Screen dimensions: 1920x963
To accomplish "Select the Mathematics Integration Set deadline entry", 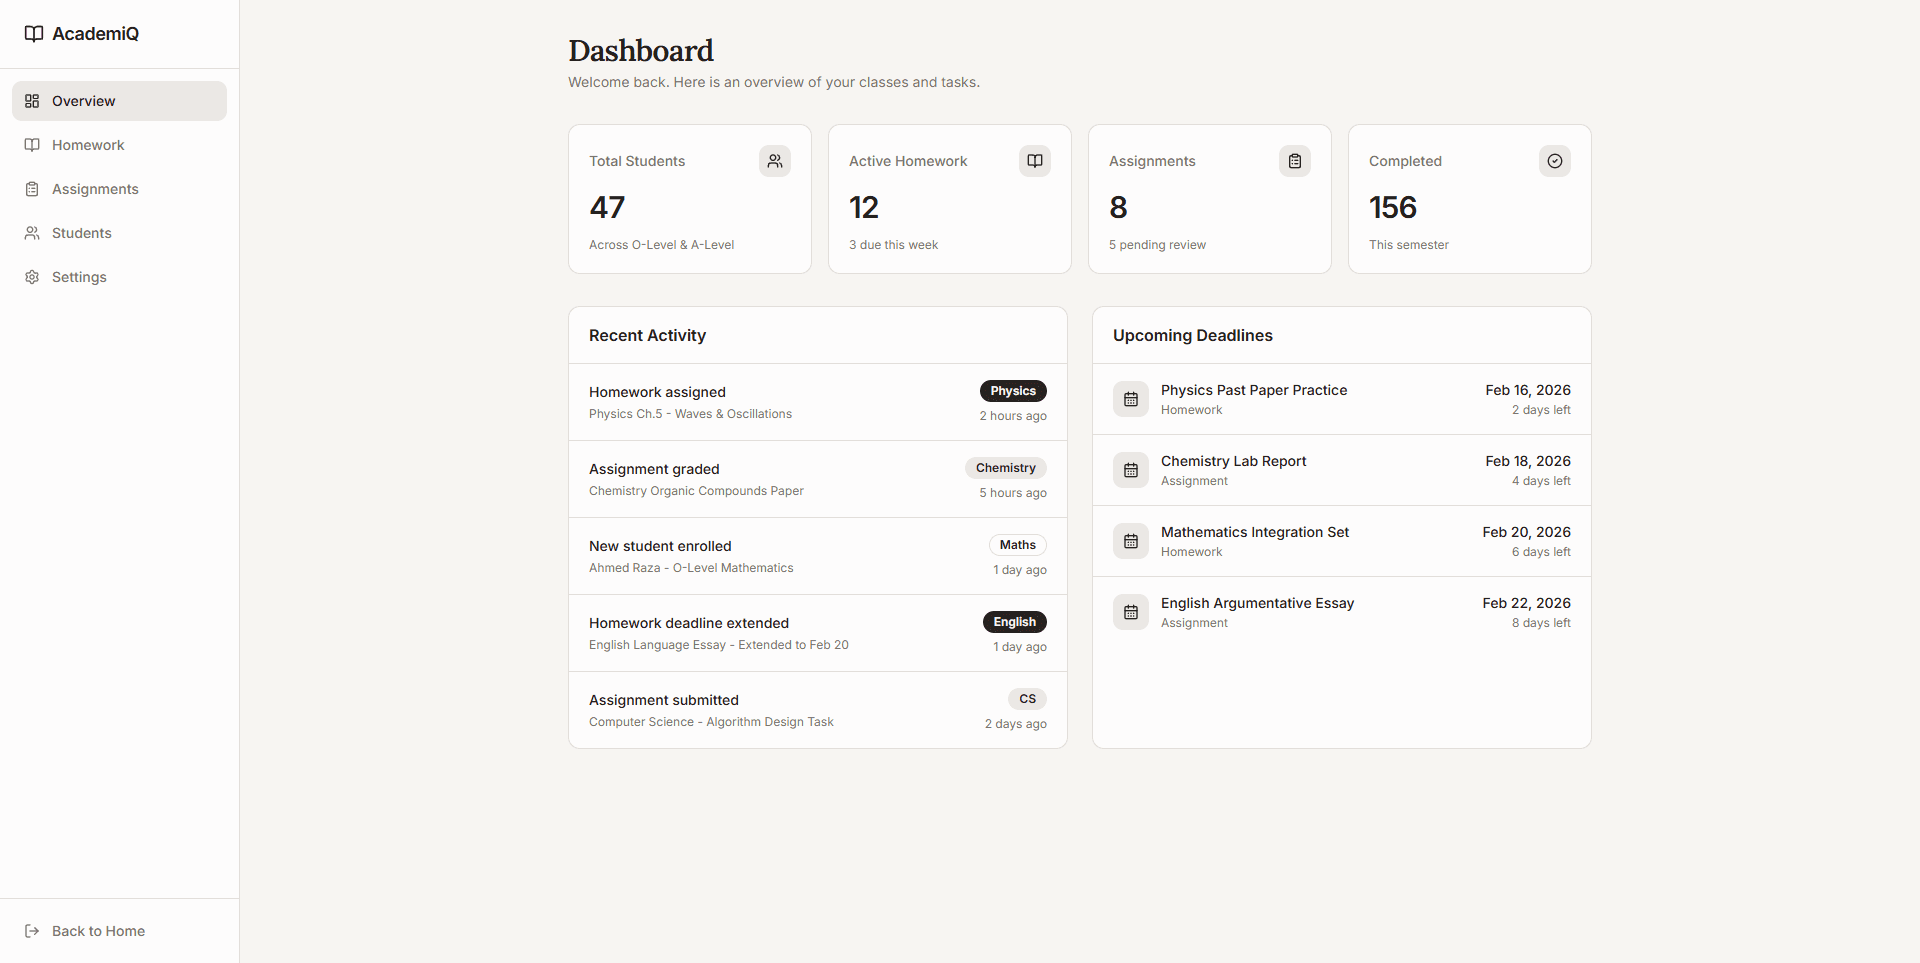I will [1341, 541].
